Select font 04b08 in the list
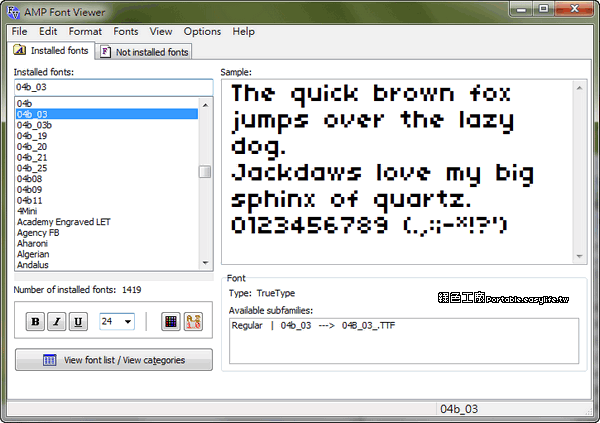 [x=107, y=178]
